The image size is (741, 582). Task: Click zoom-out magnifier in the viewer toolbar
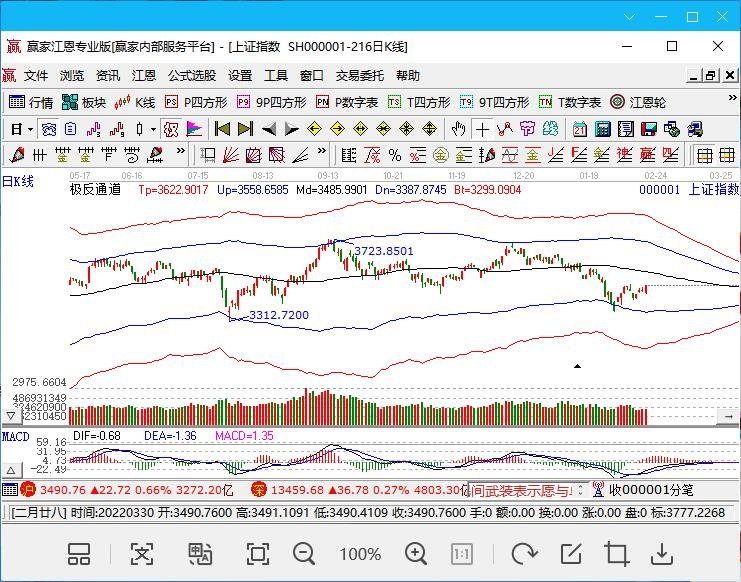[304, 553]
